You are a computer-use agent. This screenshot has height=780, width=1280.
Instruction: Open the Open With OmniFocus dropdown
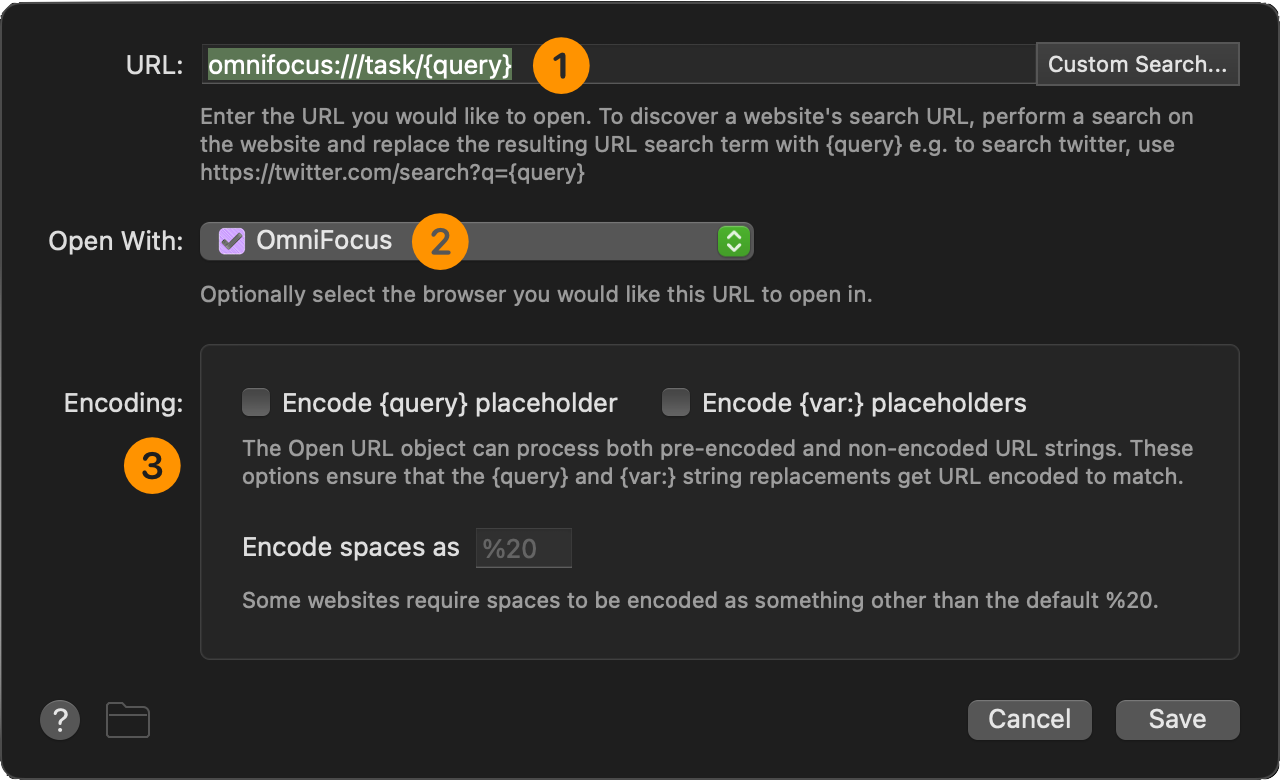click(x=476, y=241)
